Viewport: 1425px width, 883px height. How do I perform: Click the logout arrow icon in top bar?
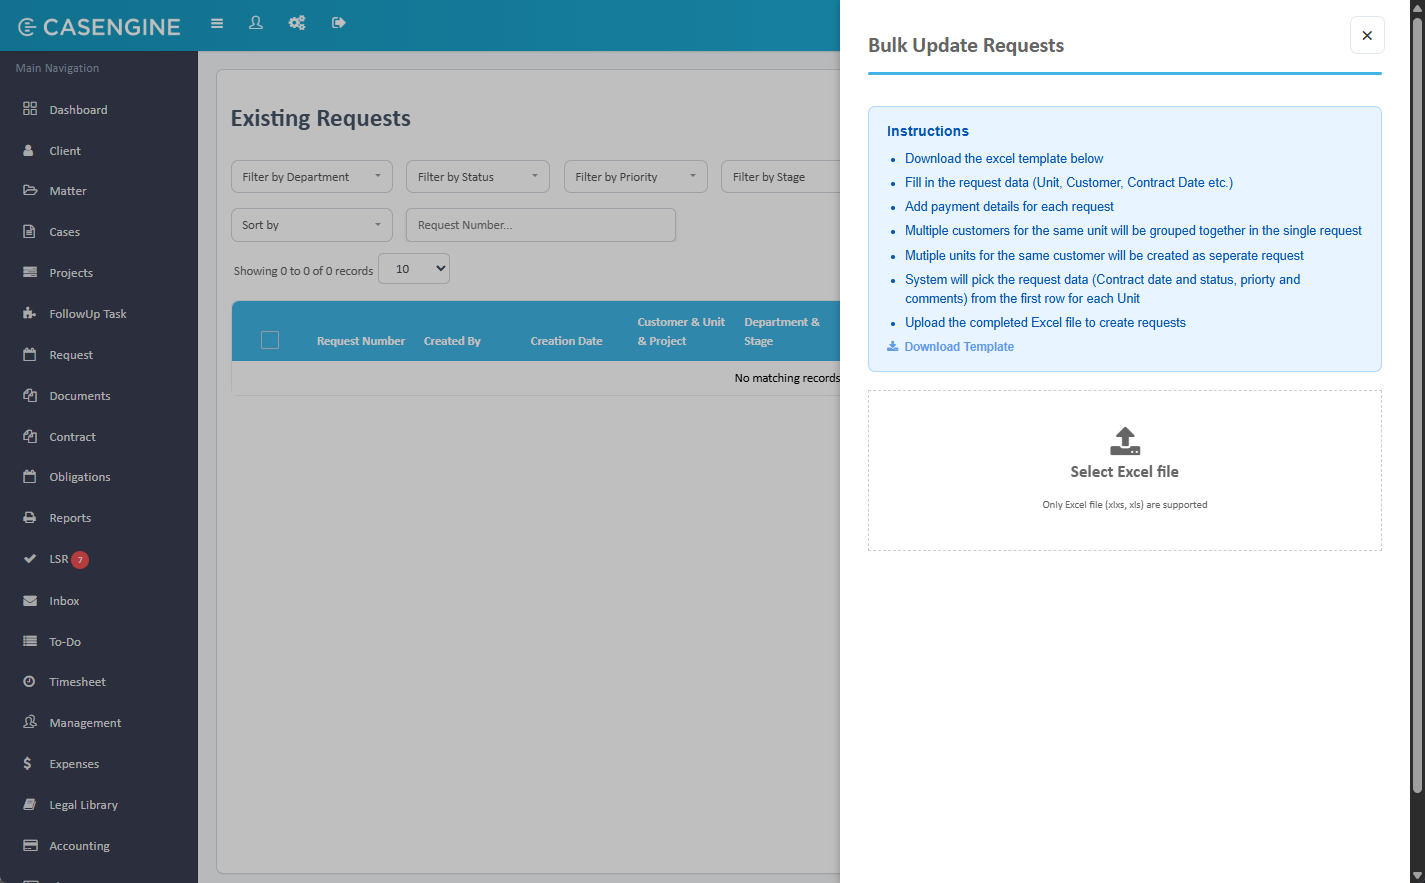click(339, 23)
